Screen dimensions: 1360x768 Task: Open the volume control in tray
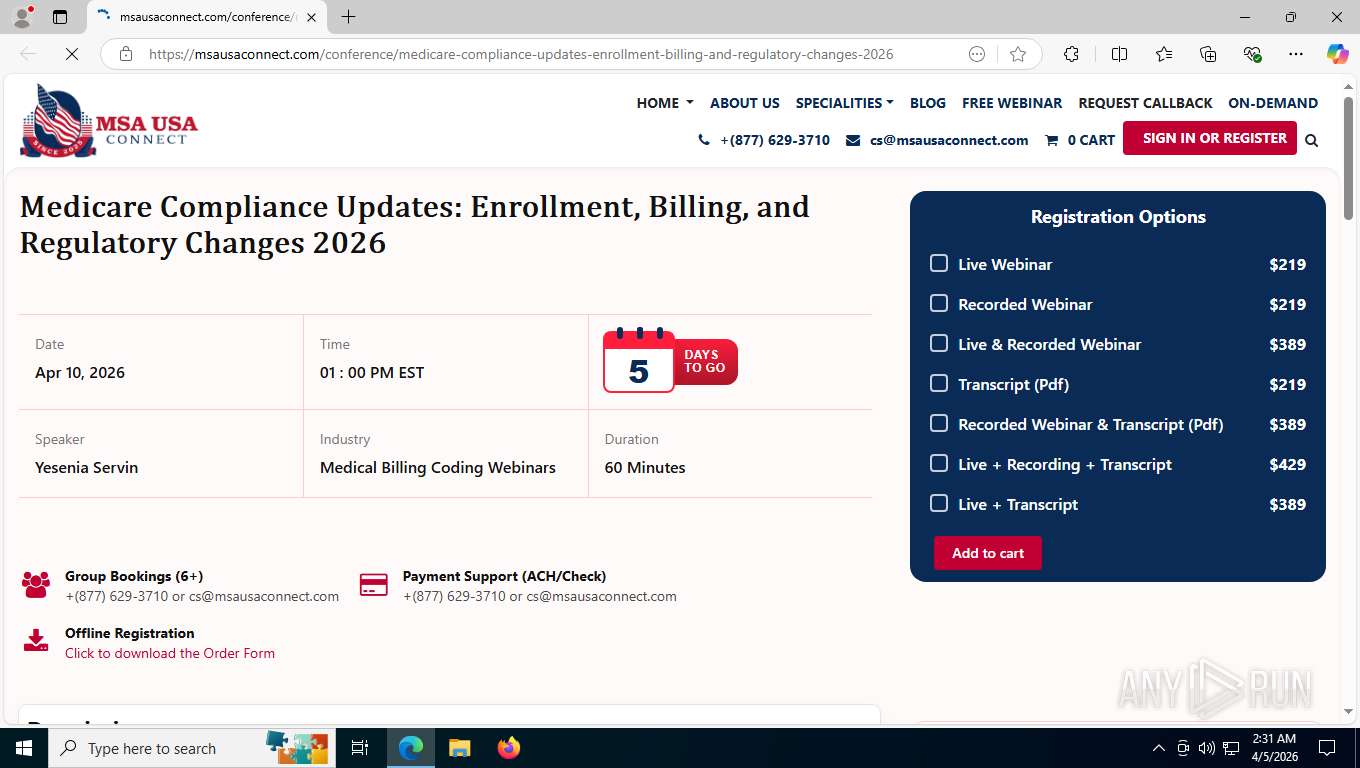pyautogui.click(x=1207, y=748)
